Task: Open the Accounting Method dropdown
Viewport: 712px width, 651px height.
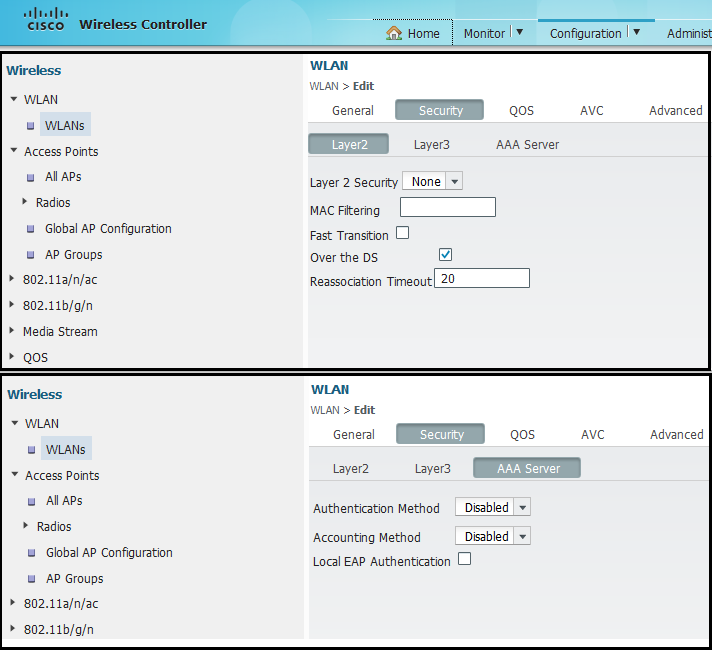Action: coord(492,536)
